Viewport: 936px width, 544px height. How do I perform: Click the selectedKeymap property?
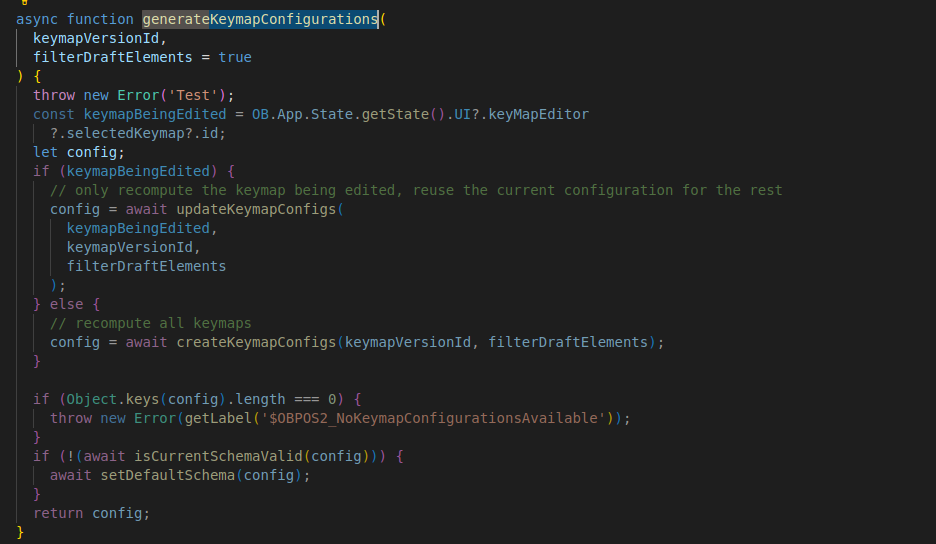[125, 133]
